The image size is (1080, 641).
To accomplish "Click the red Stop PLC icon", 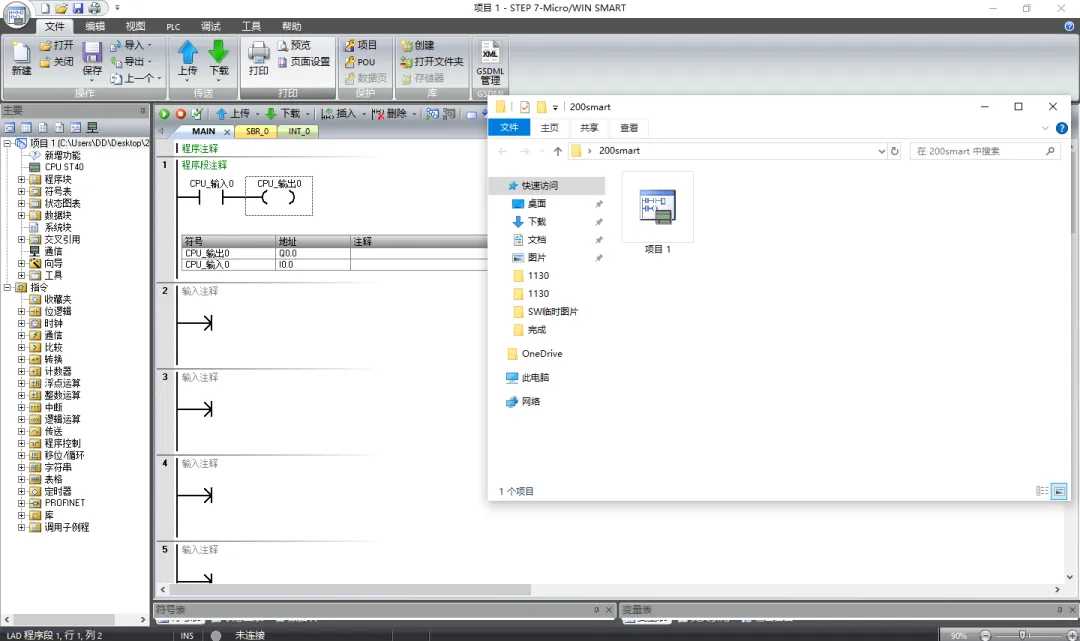I will [180, 114].
